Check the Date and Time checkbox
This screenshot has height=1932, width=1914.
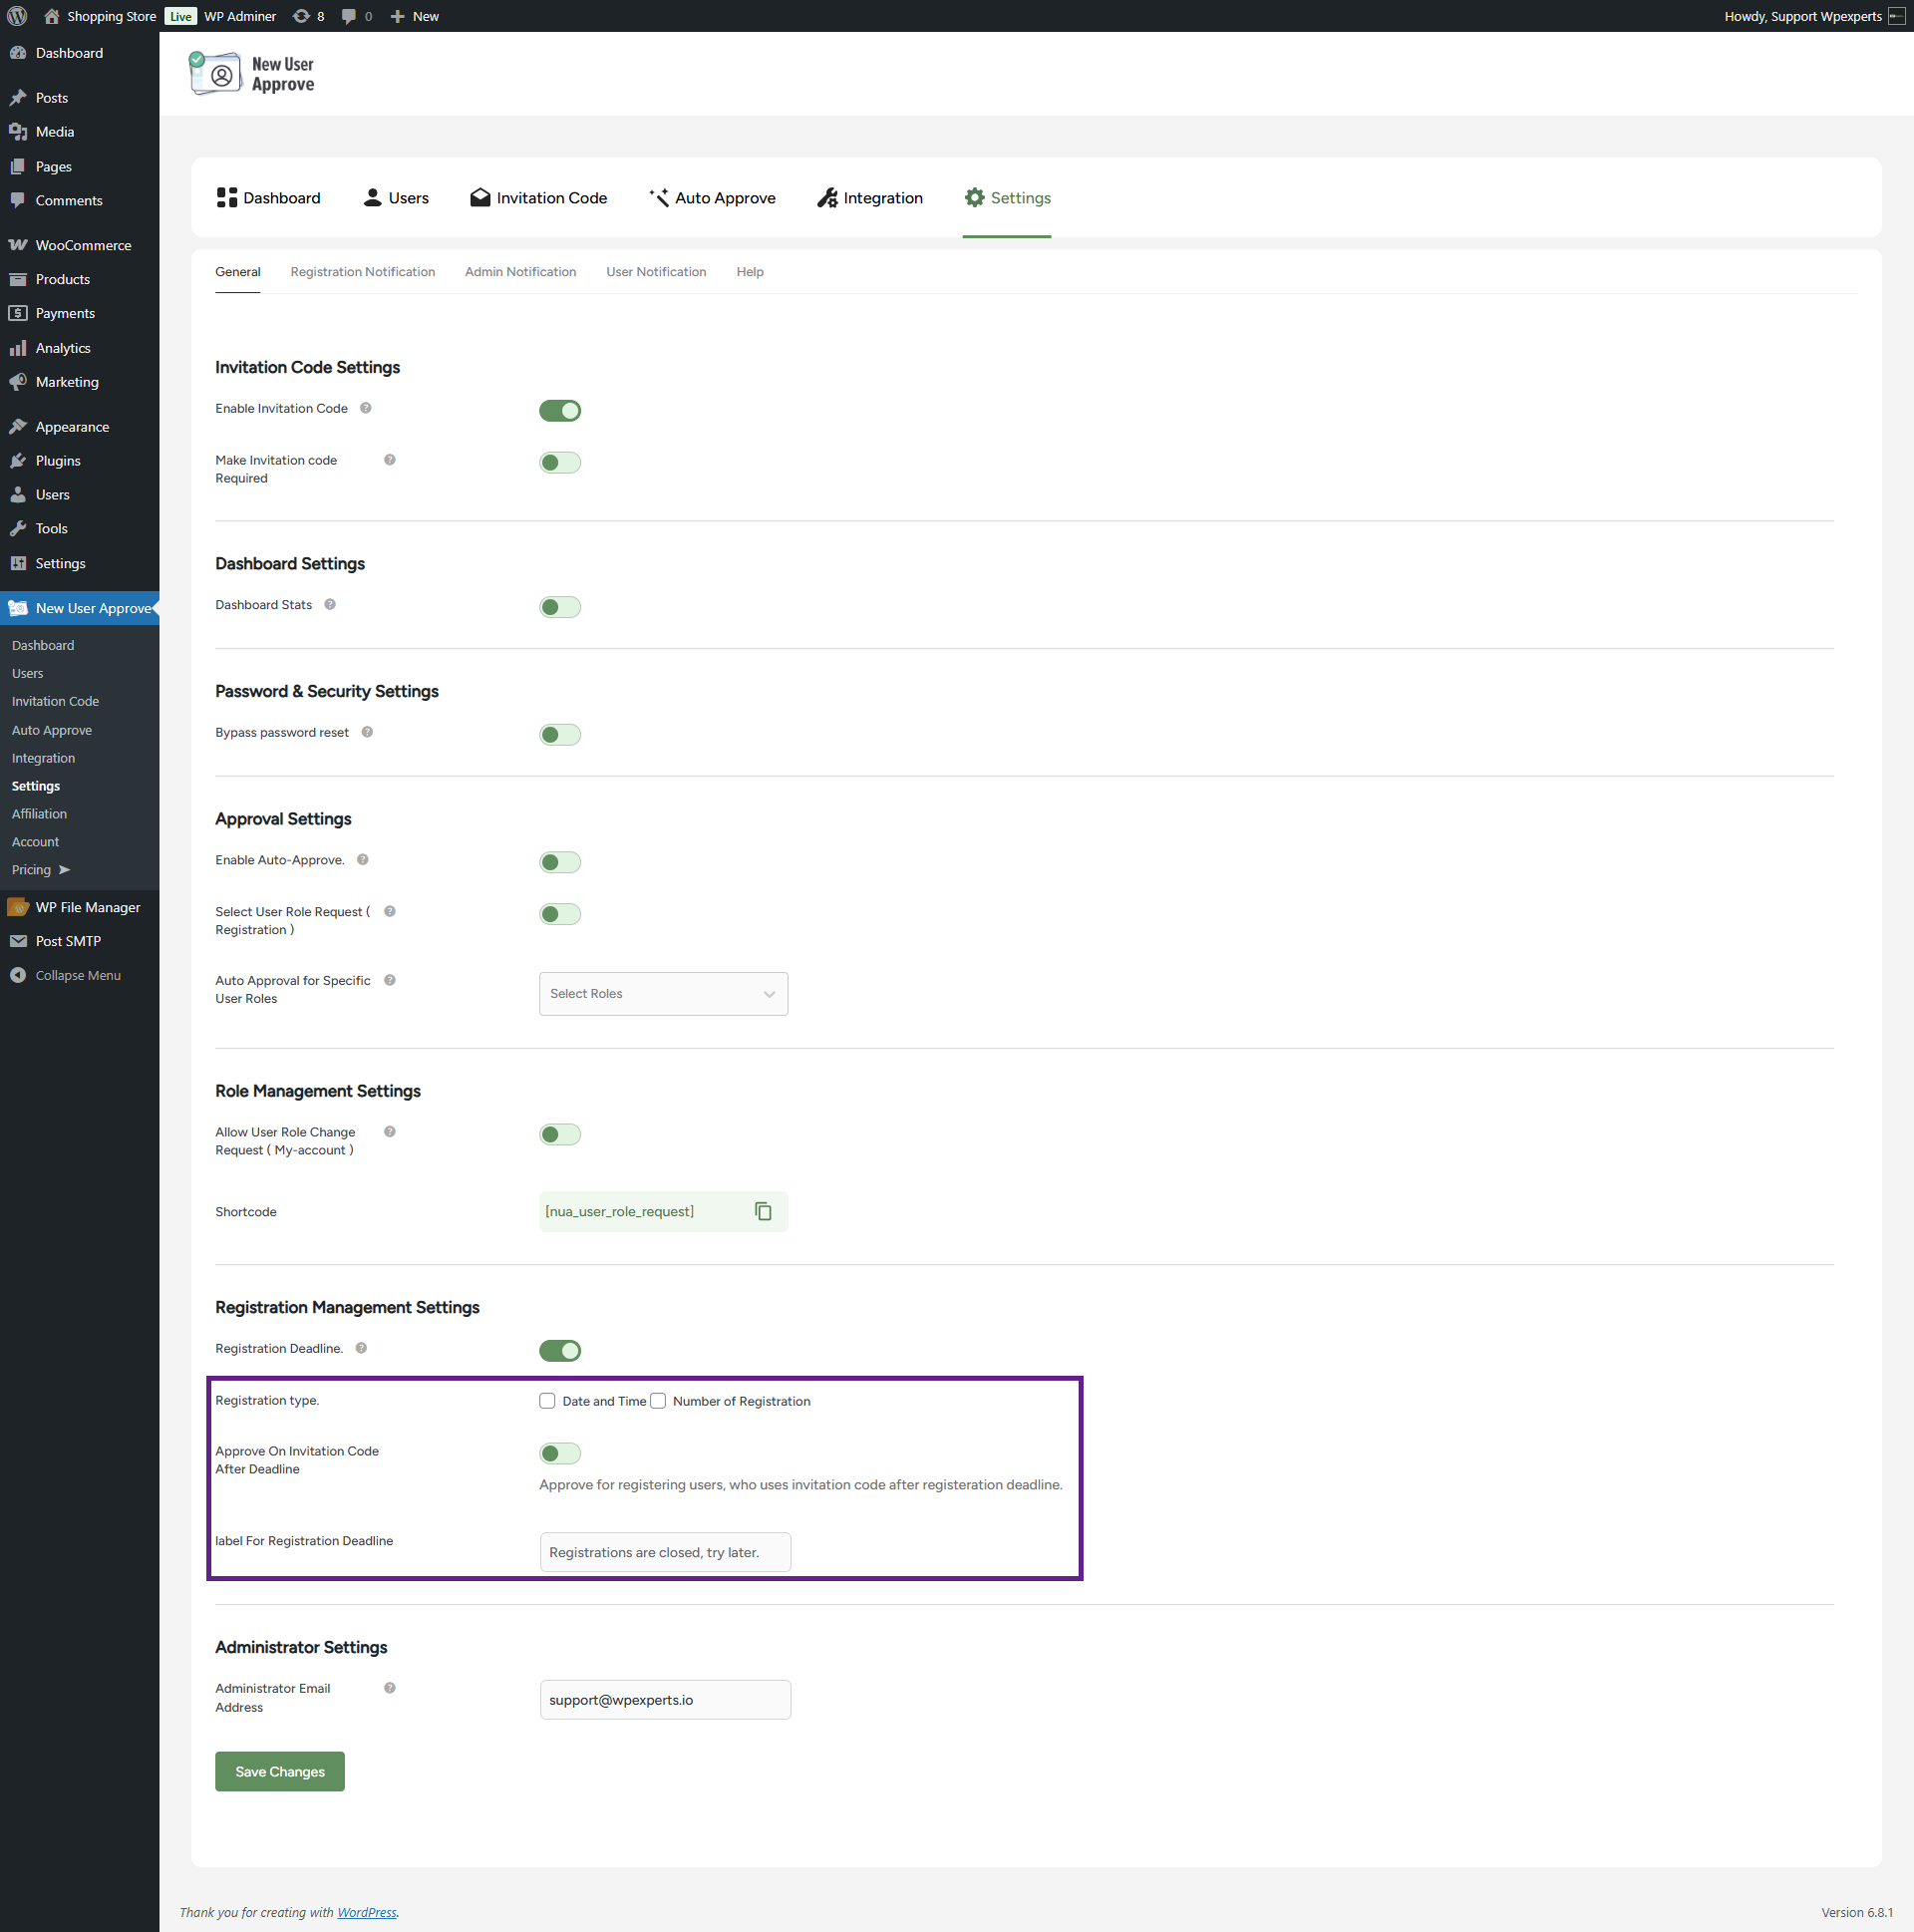[547, 1401]
